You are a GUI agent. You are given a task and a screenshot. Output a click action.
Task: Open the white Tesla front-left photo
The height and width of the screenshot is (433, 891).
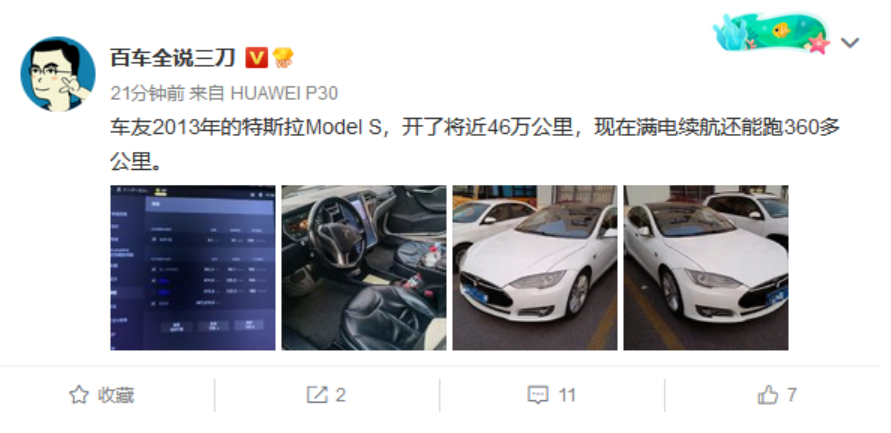pos(535,268)
